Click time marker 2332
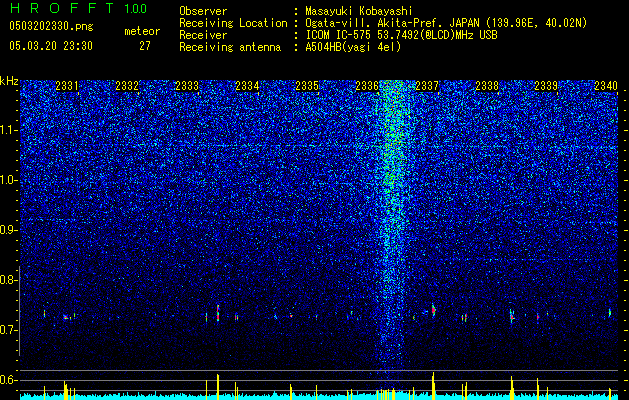This screenshot has width=629, height=400. click(127, 86)
